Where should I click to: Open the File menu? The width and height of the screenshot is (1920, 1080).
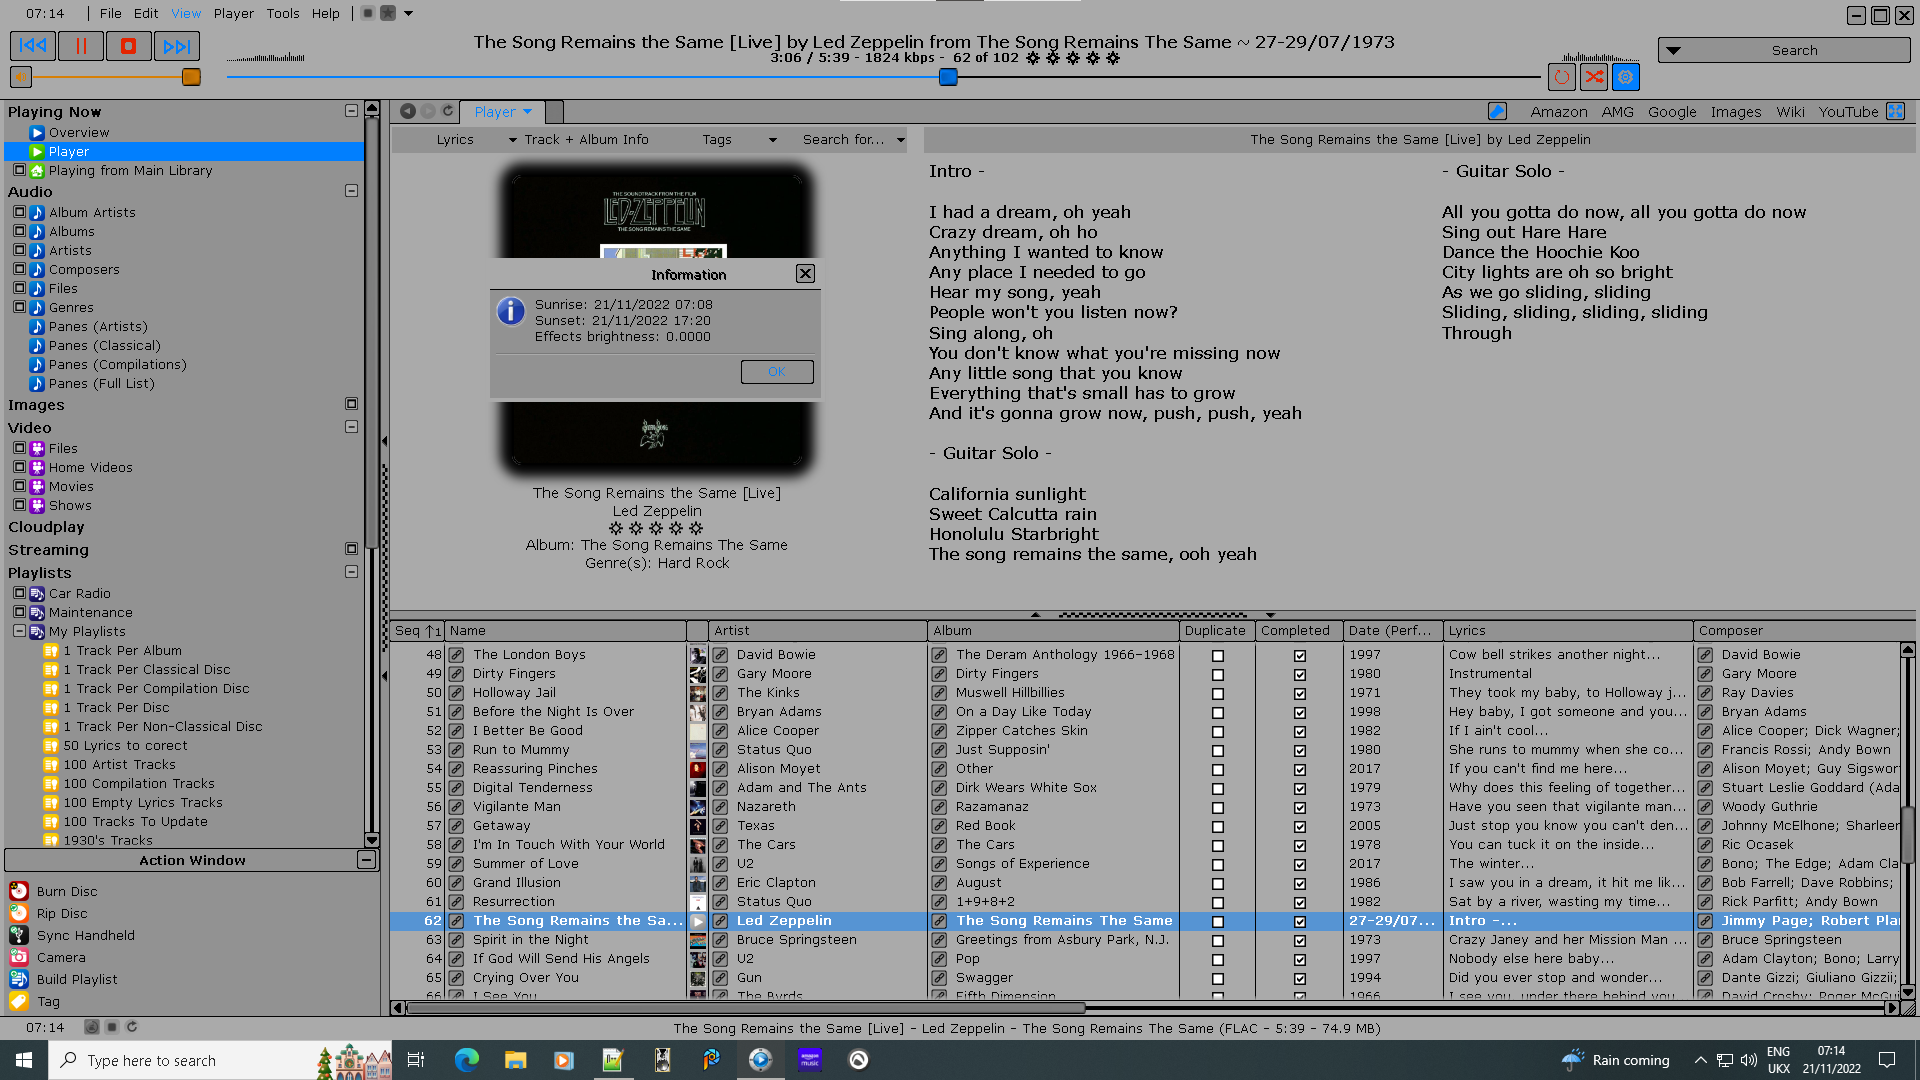(111, 13)
